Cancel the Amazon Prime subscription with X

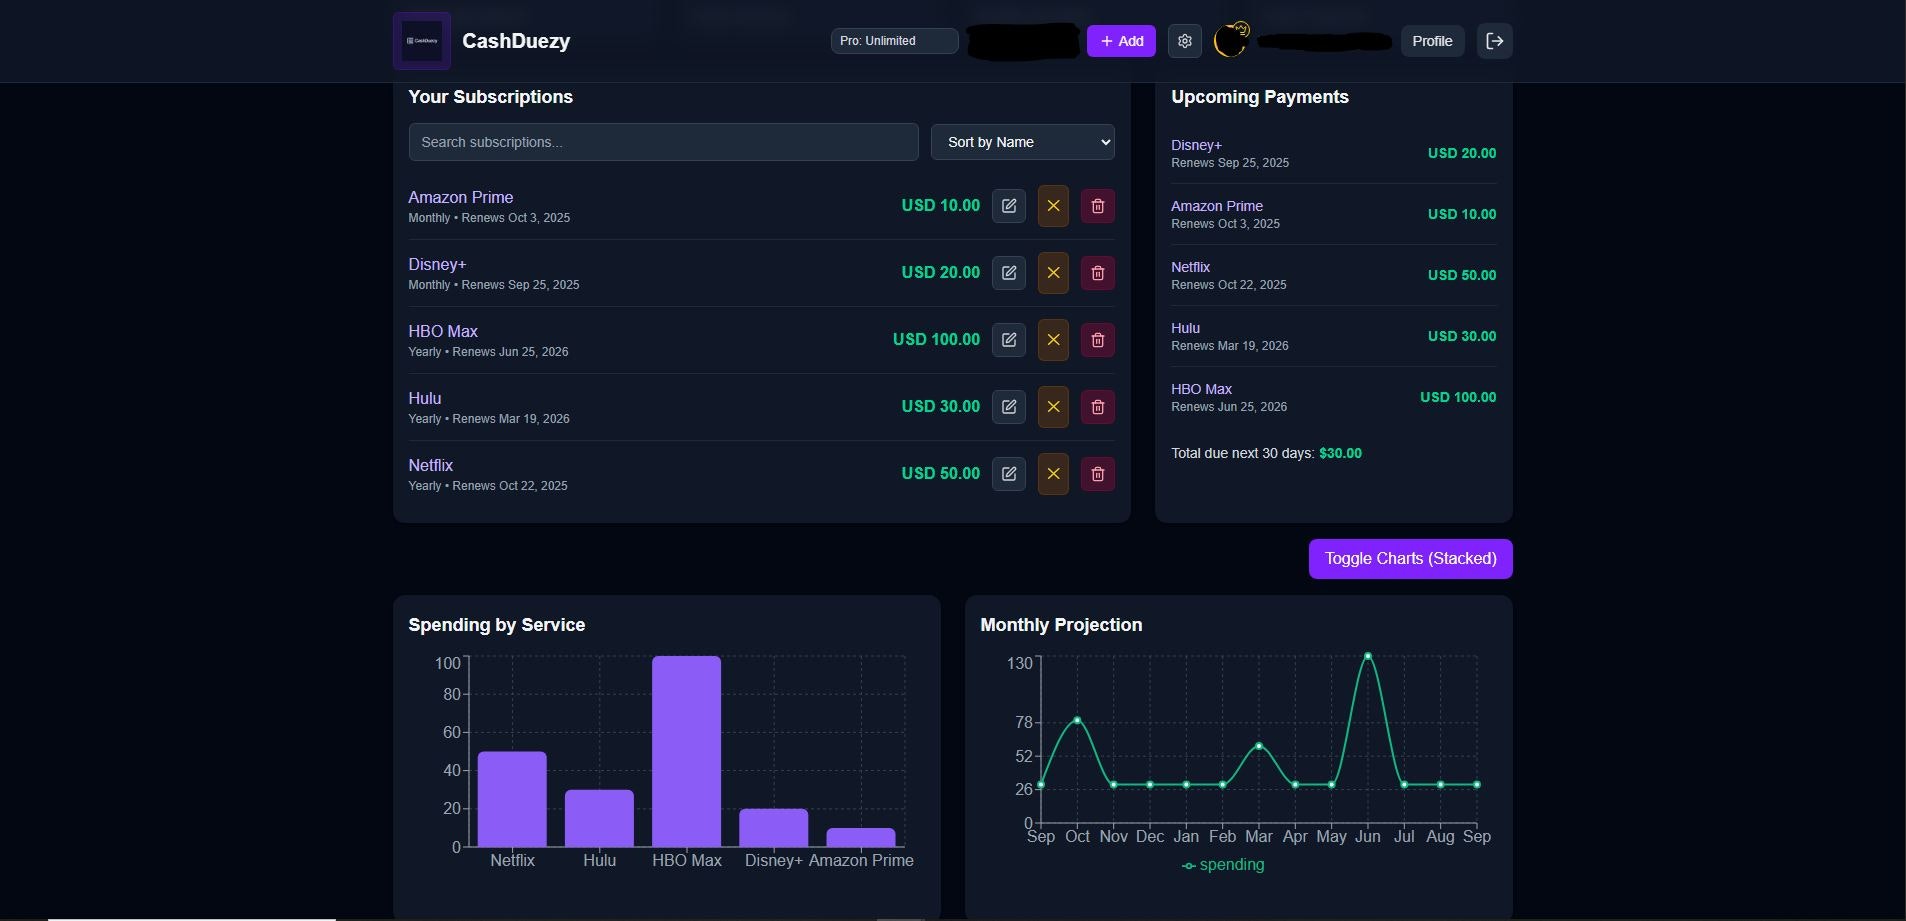(x=1053, y=206)
